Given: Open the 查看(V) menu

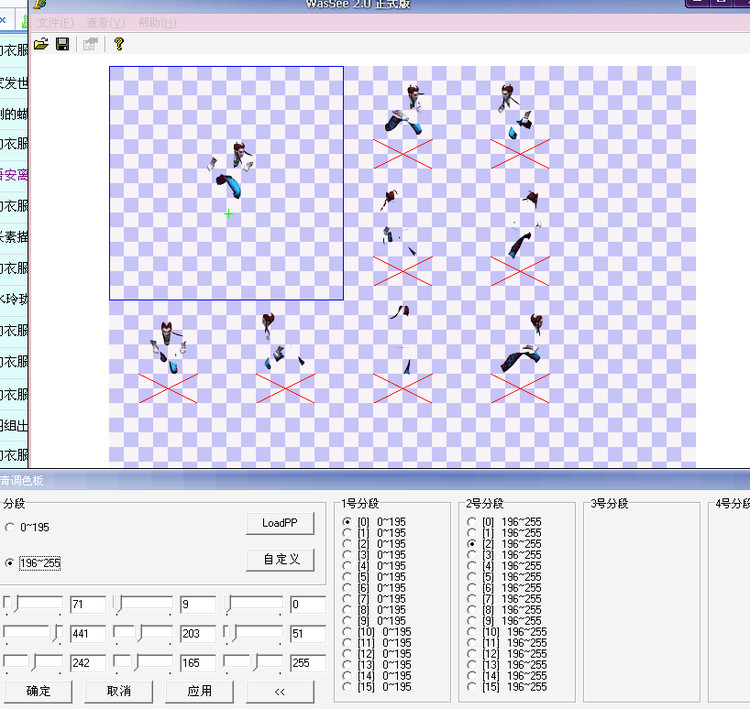Looking at the screenshot, I should click(106, 22).
